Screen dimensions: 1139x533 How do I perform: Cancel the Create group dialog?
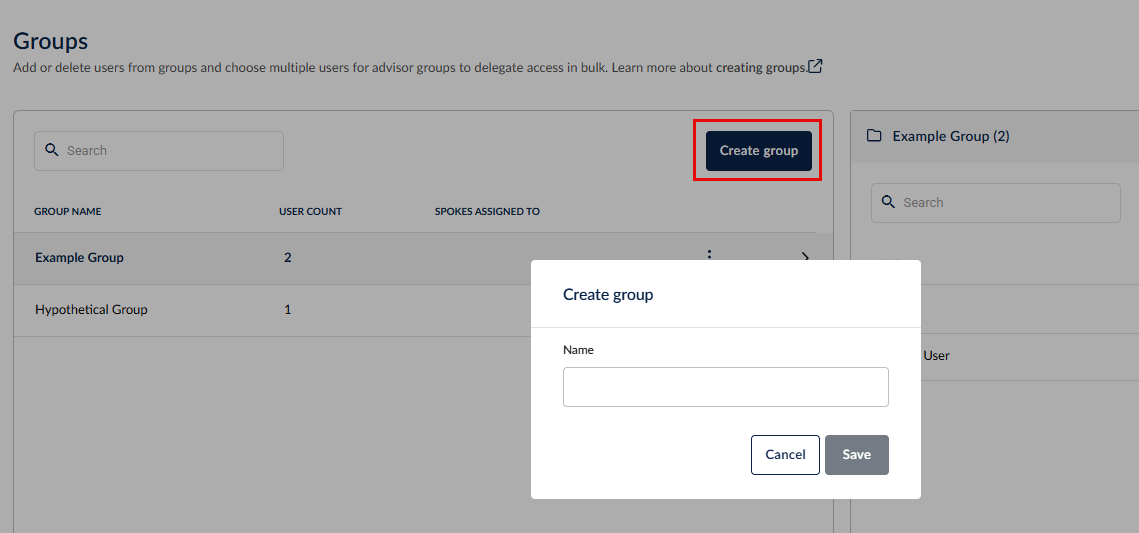(x=785, y=455)
